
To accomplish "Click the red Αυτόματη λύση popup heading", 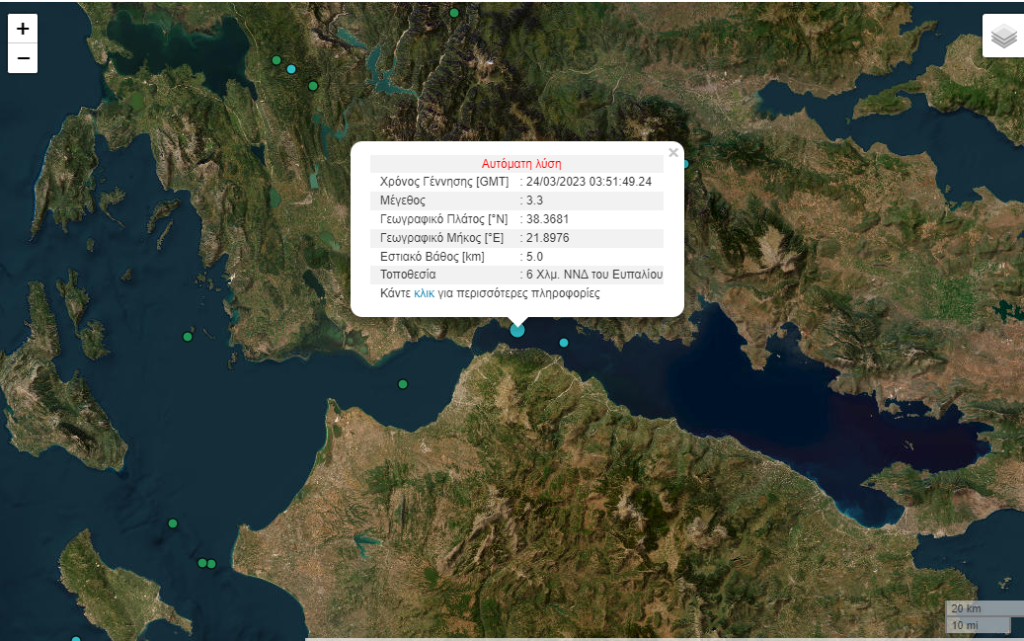I will click(521, 163).
